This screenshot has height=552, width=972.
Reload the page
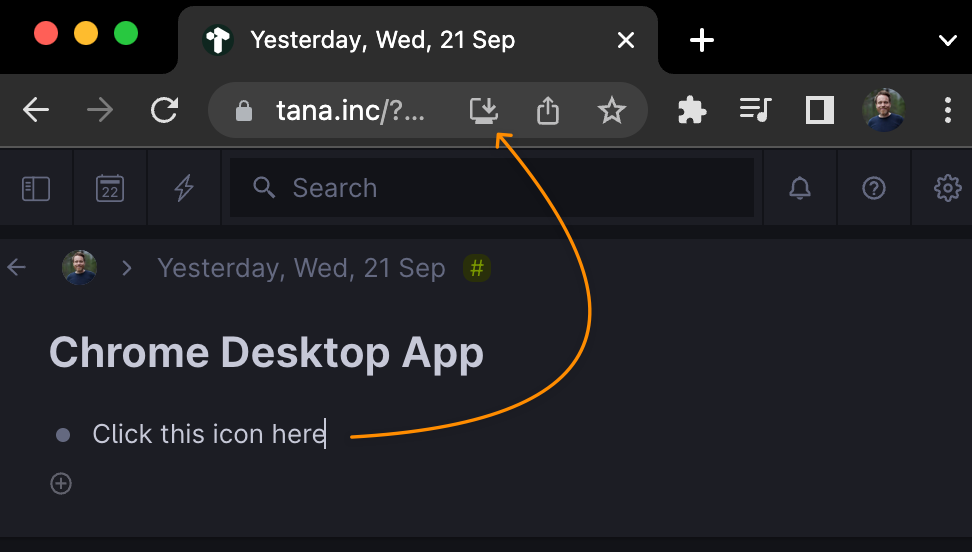point(164,110)
